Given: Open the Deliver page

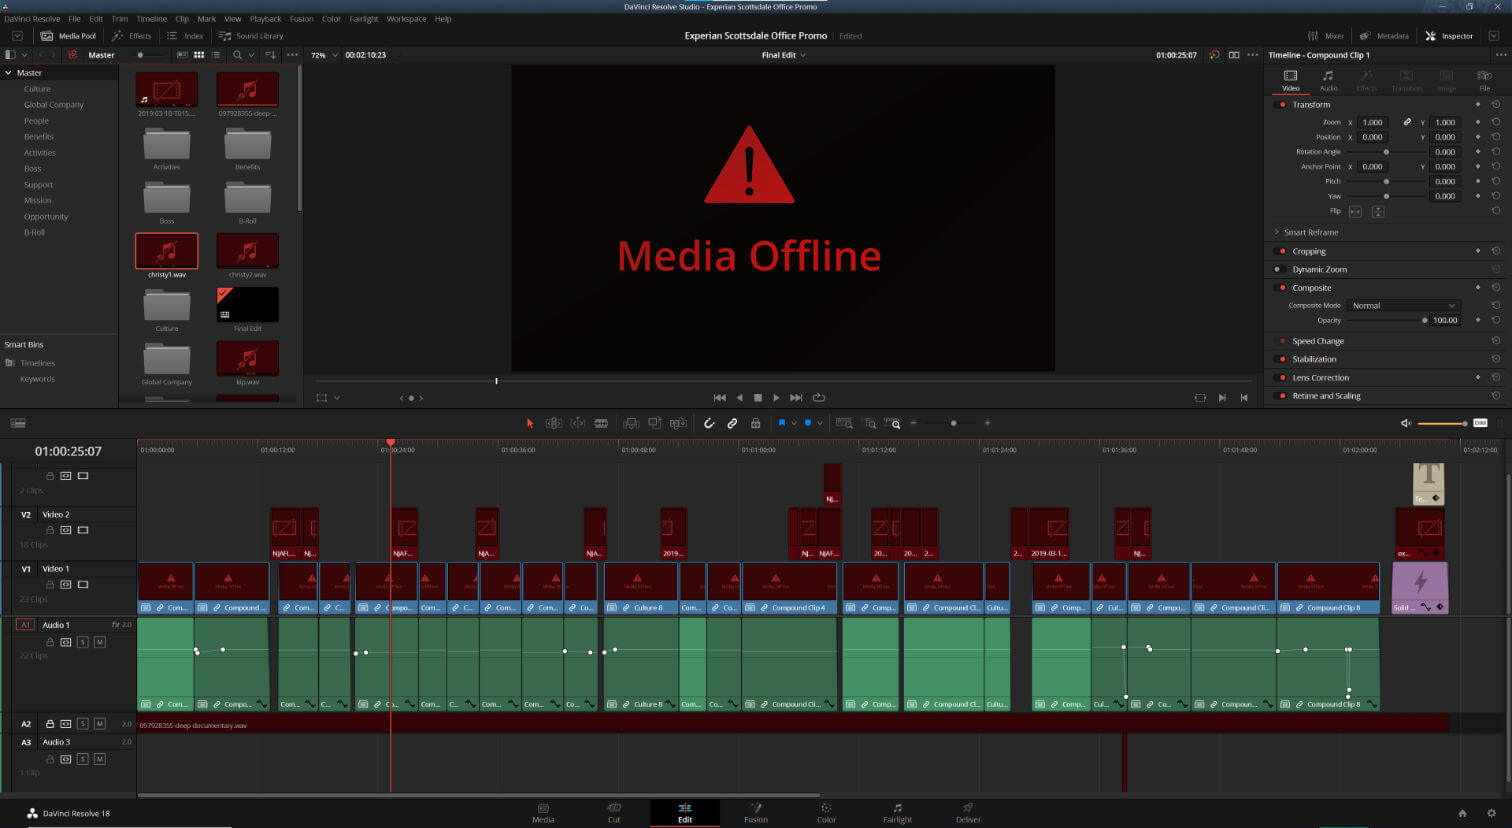Looking at the screenshot, I should pyautogui.click(x=968, y=813).
